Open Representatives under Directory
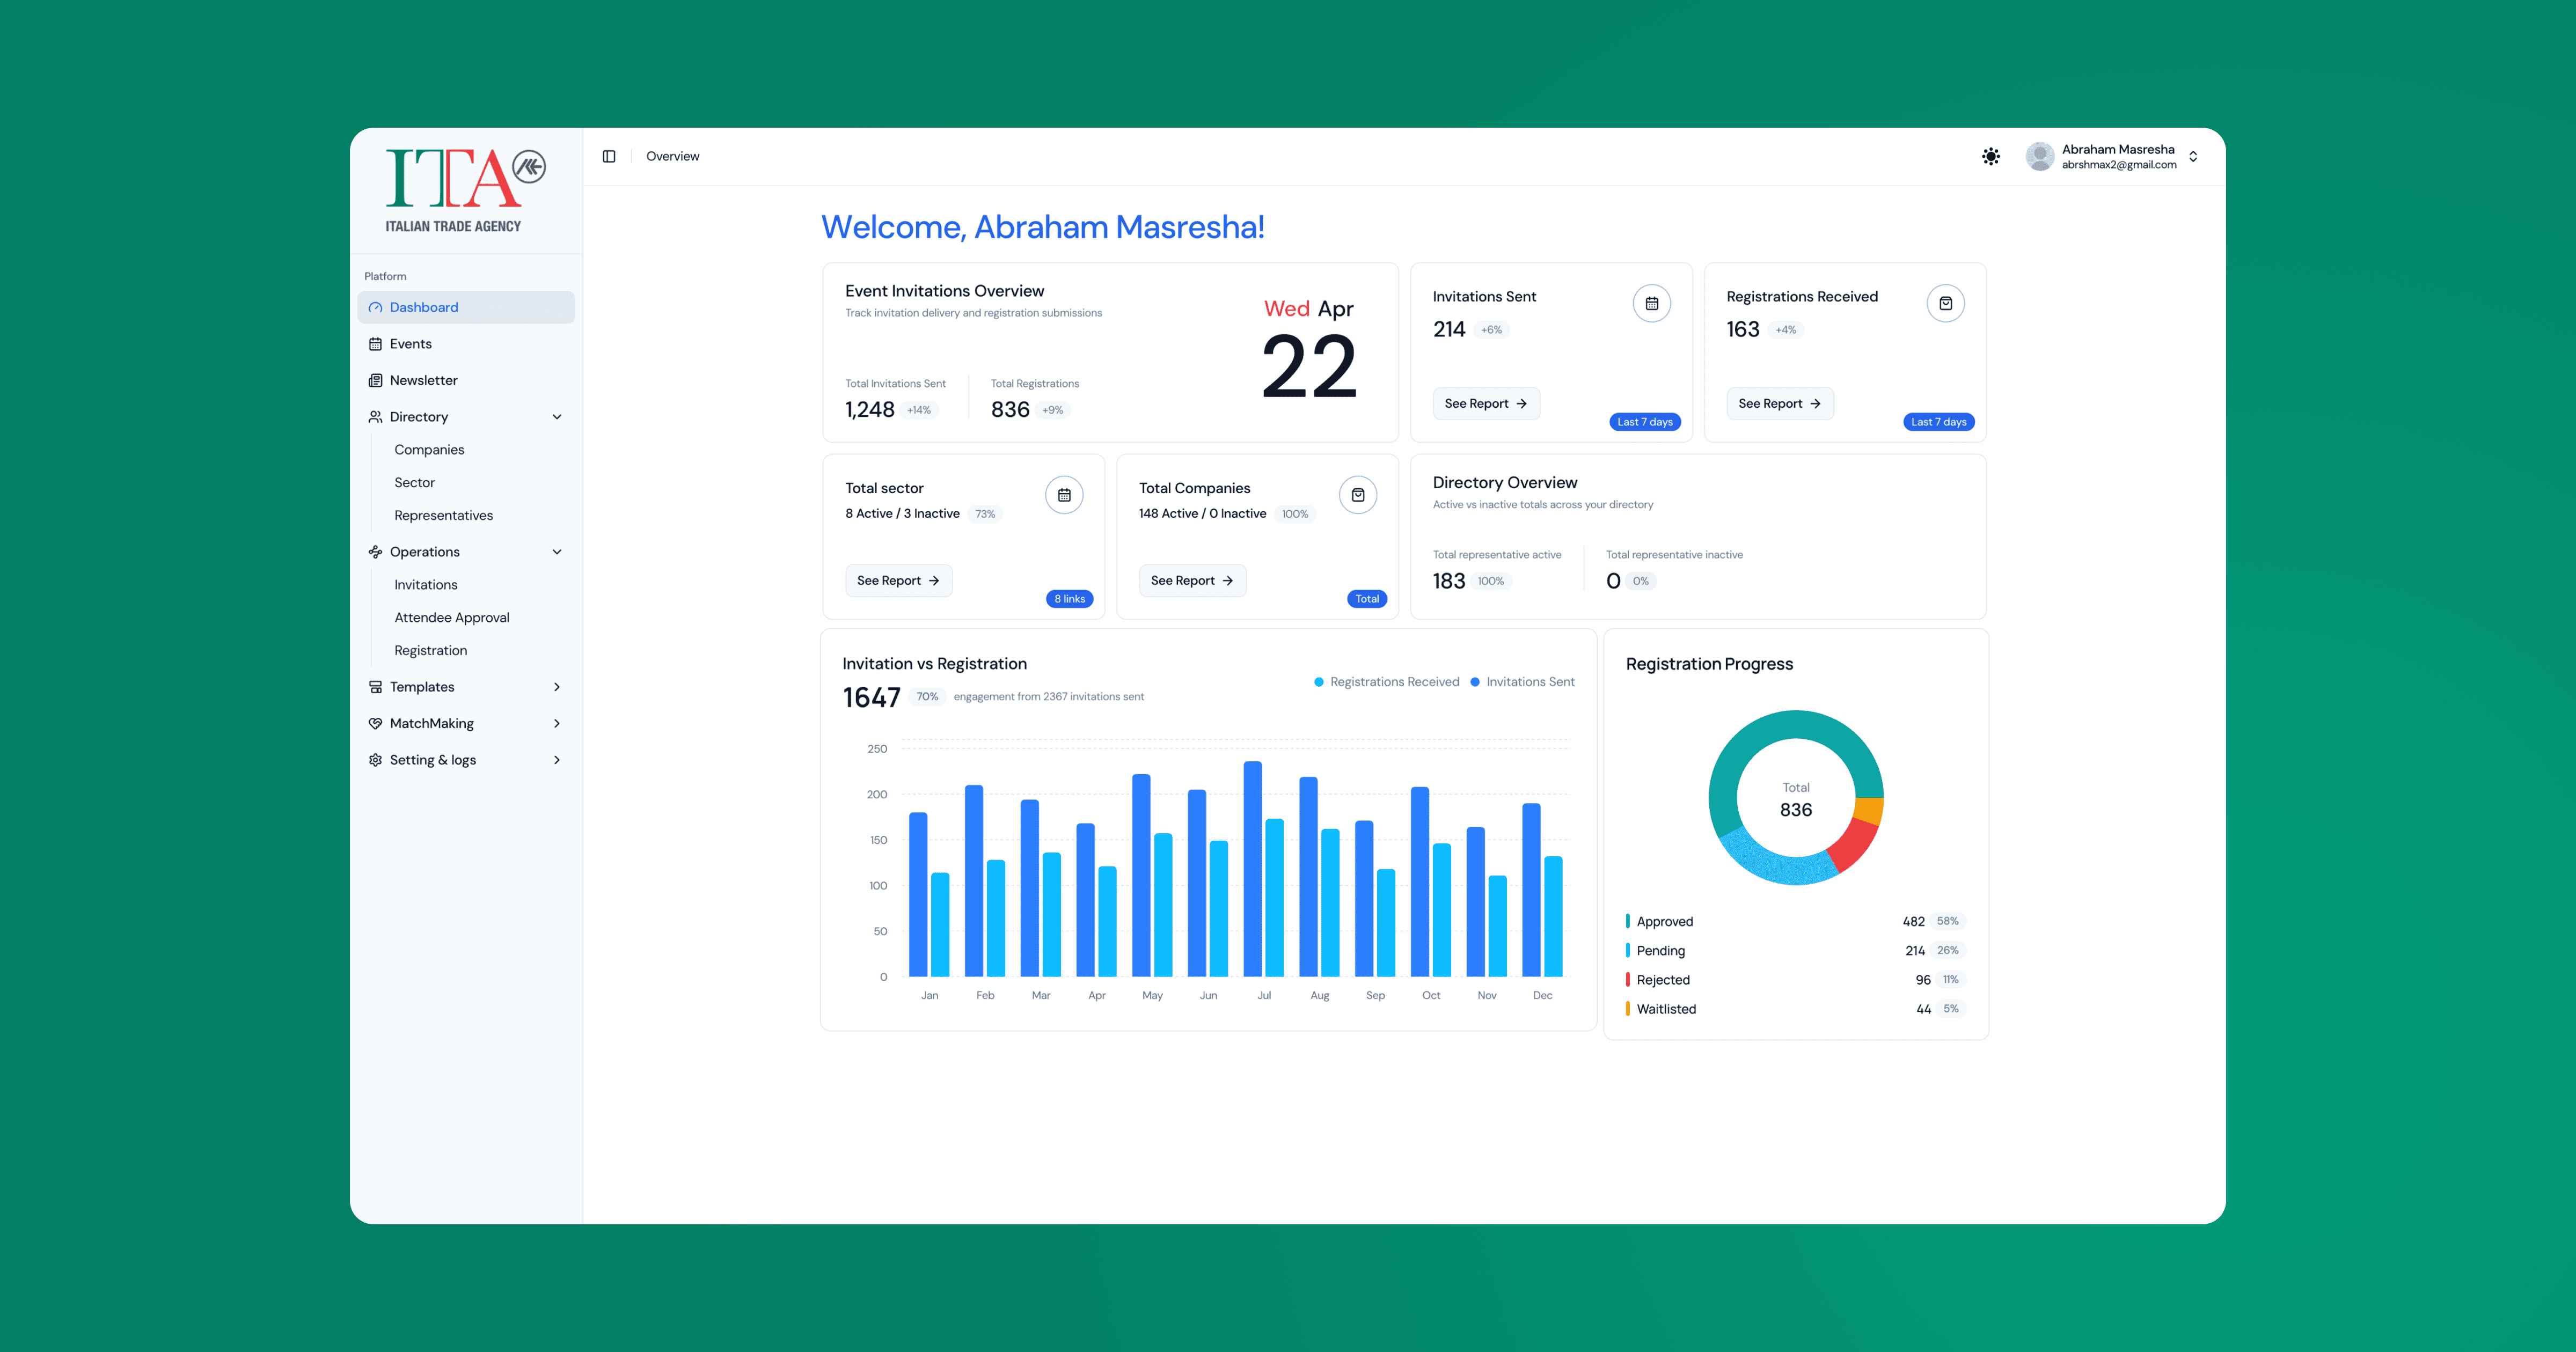Screen dimensions: 2576x1352 [443, 516]
